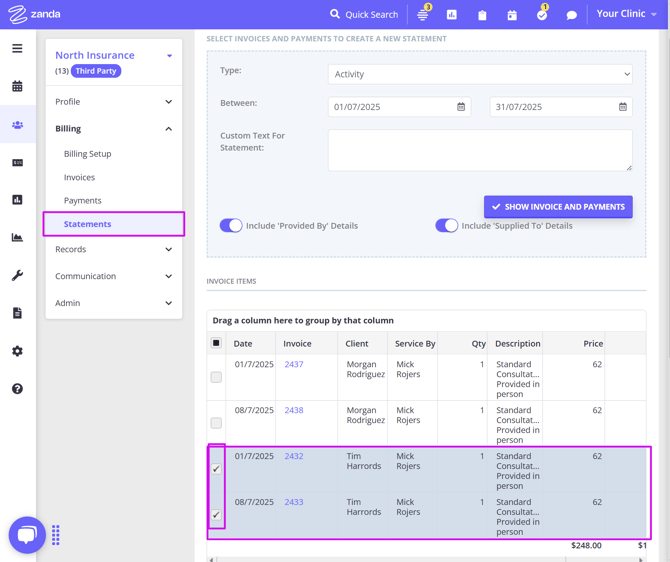Click Show Invoice and Payments button
Image resolution: width=670 pixels, height=562 pixels.
click(x=558, y=207)
